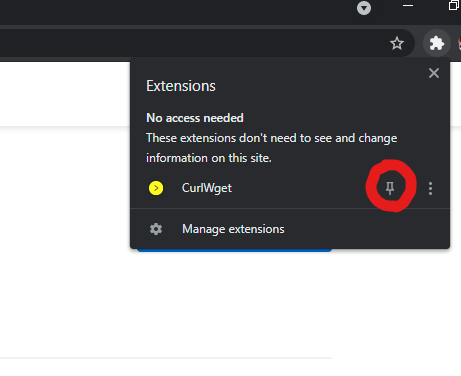The height and width of the screenshot is (376, 461).
Task: Bookmark this page with the star icon
Action: [397, 43]
